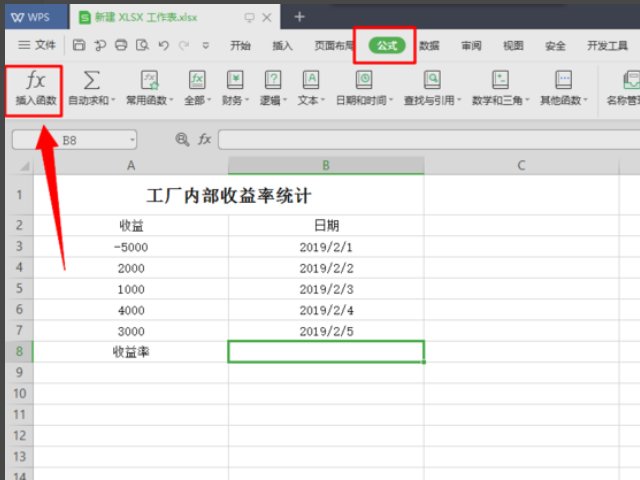This screenshot has height=480, width=640.
Task: Switch to the View (视图) tab
Action: click(513, 45)
